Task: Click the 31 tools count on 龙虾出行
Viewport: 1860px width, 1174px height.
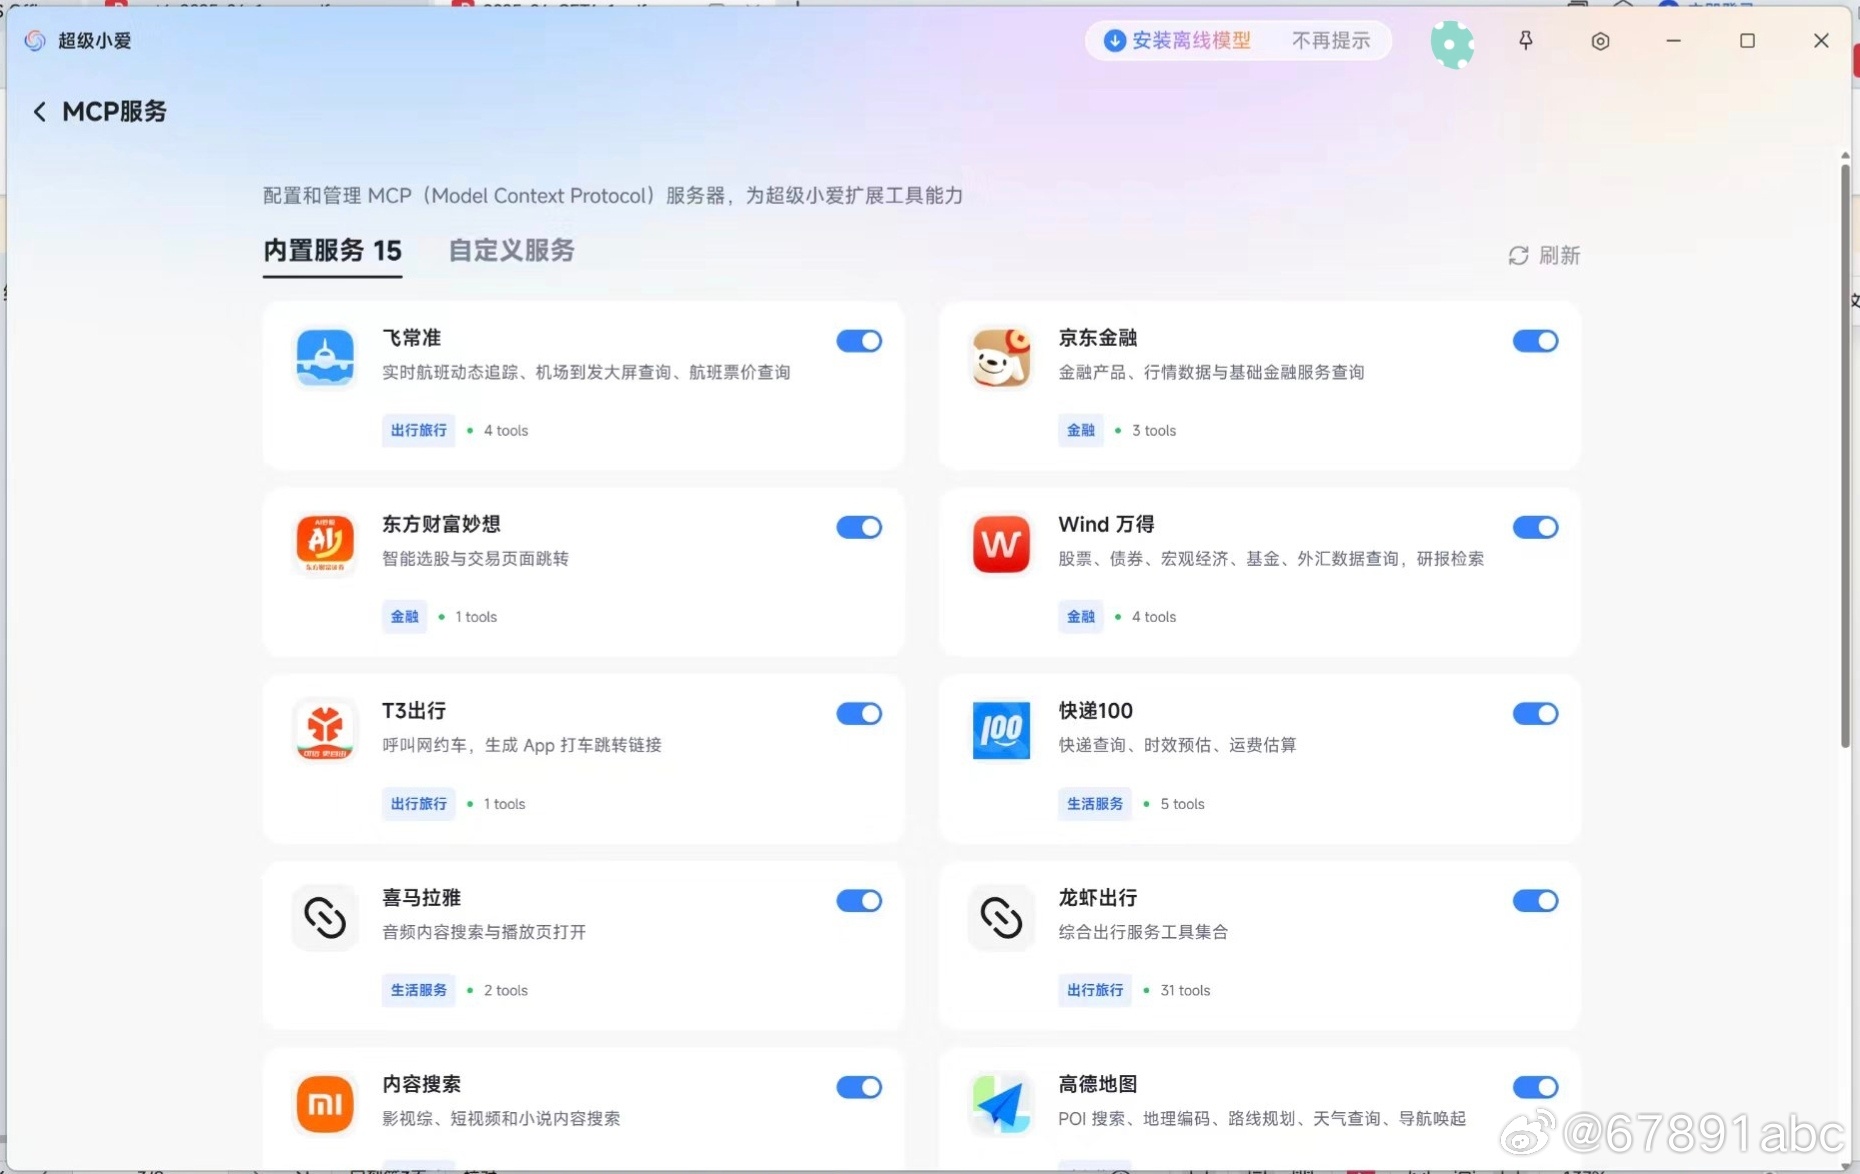Action: pos(1185,991)
